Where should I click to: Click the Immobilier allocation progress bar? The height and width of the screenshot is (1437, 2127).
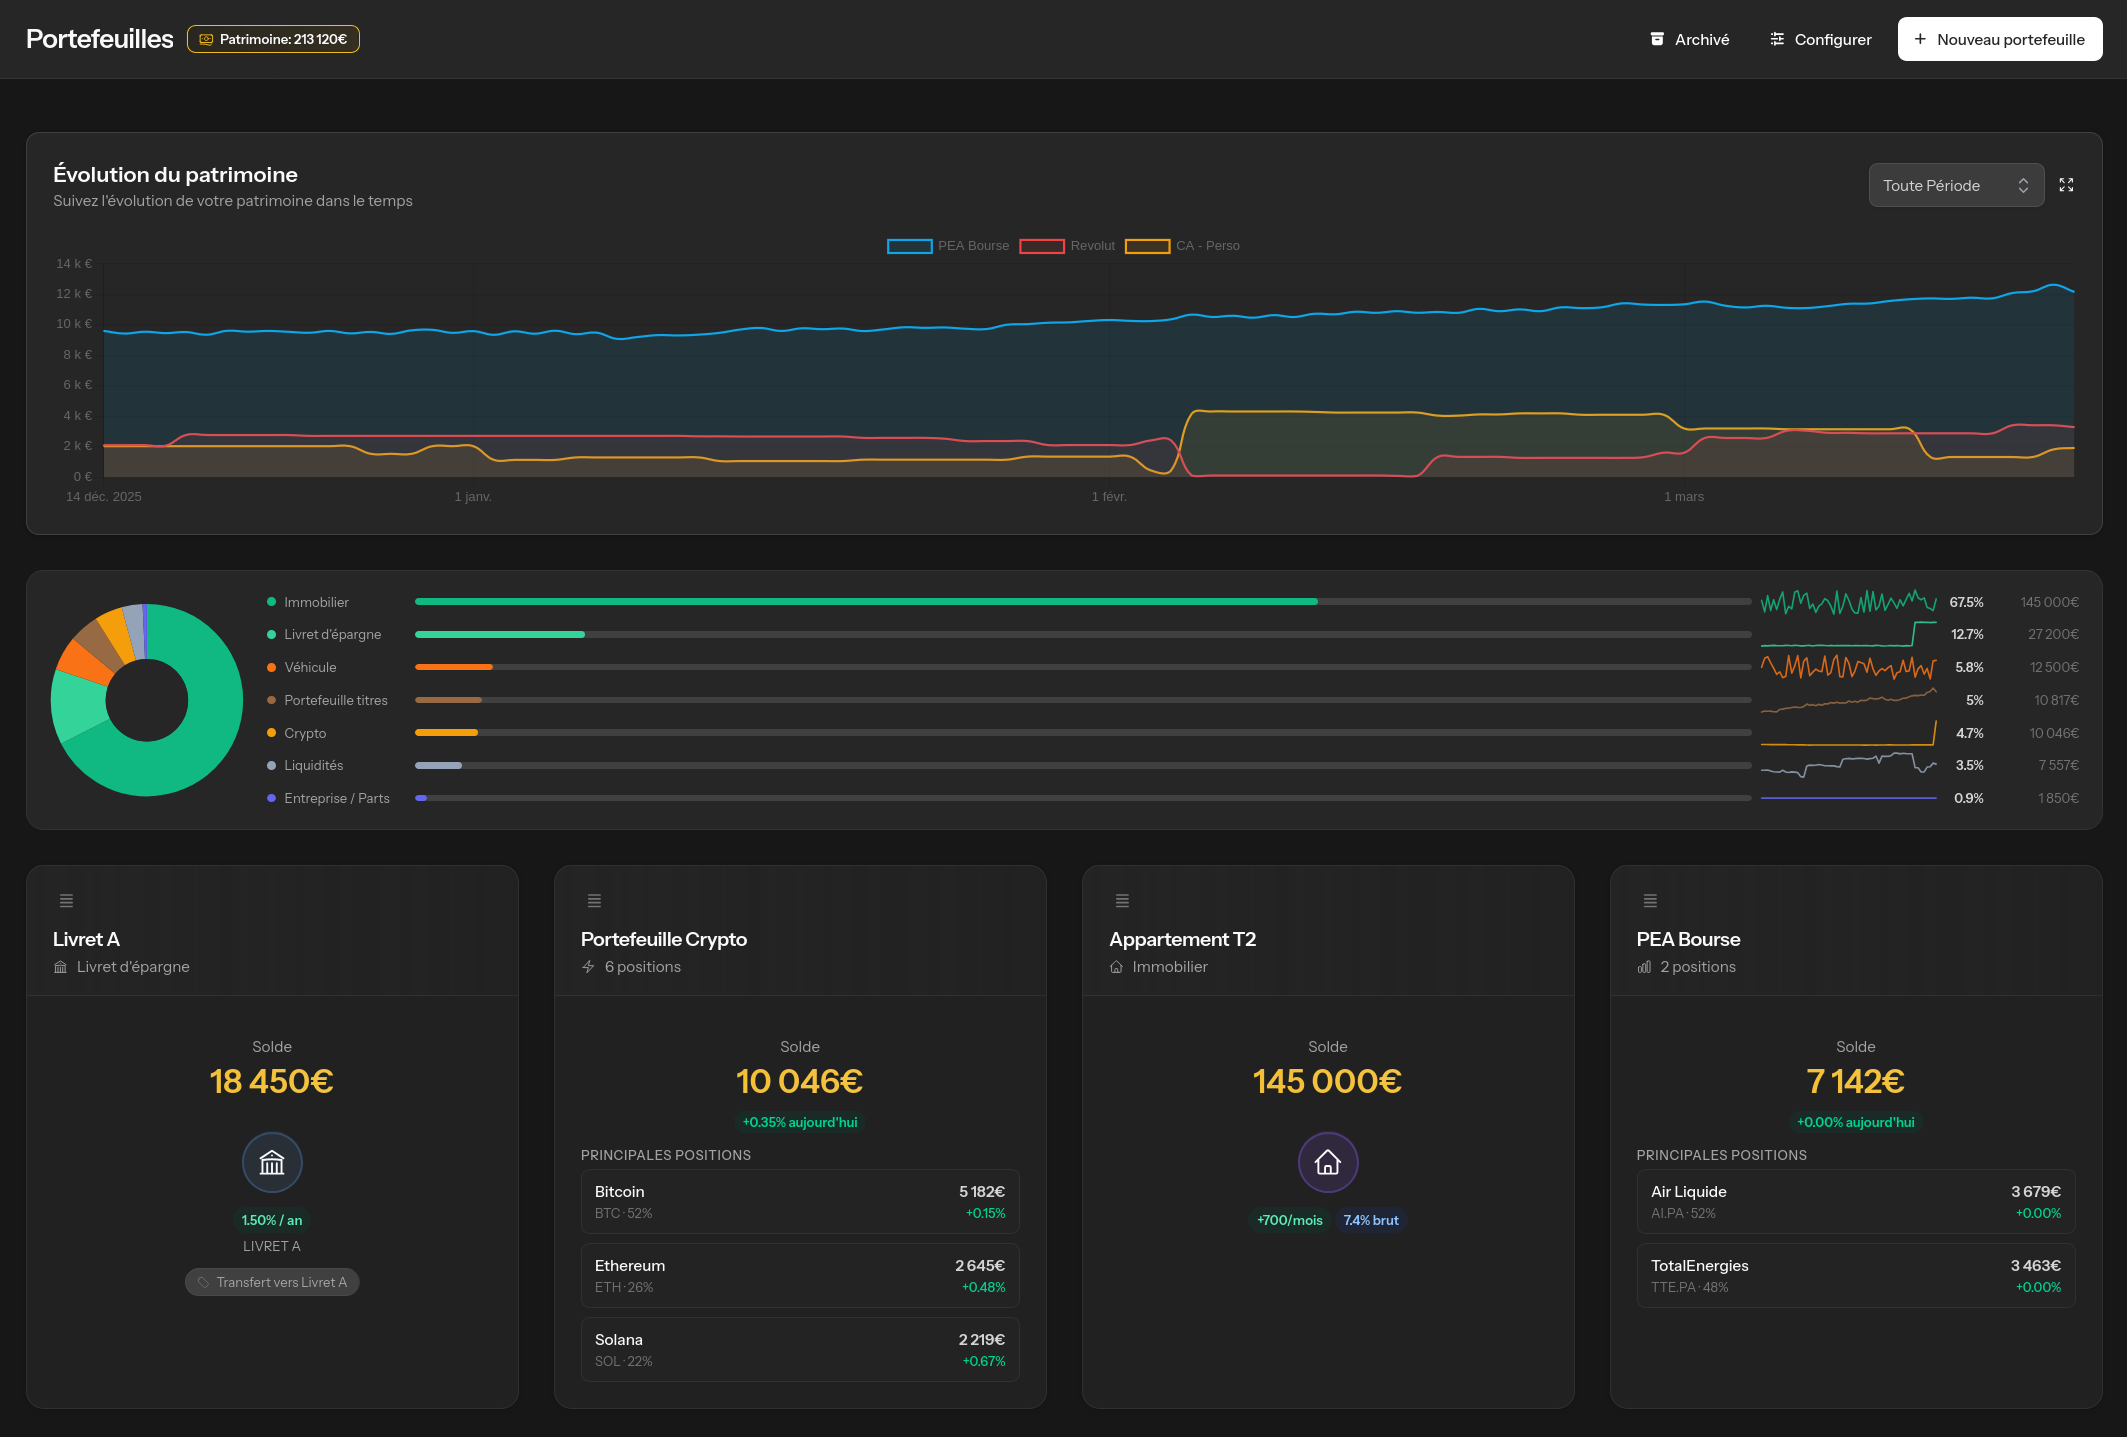tap(1082, 602)
